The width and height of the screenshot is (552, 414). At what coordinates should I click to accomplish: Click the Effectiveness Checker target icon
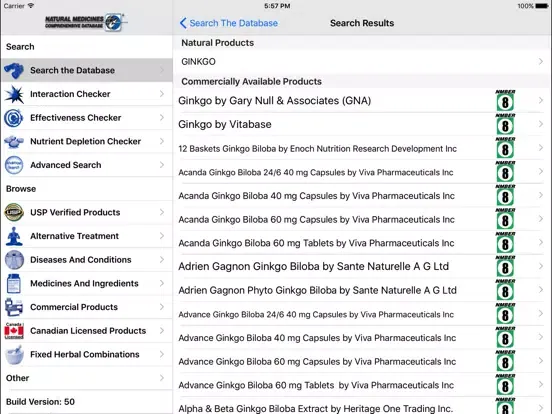point(14,118)
